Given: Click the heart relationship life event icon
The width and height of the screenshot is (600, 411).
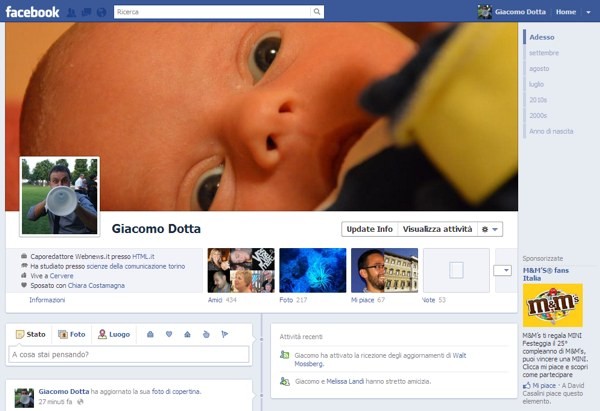Looking at the screenshot, I should click(169, 334).
